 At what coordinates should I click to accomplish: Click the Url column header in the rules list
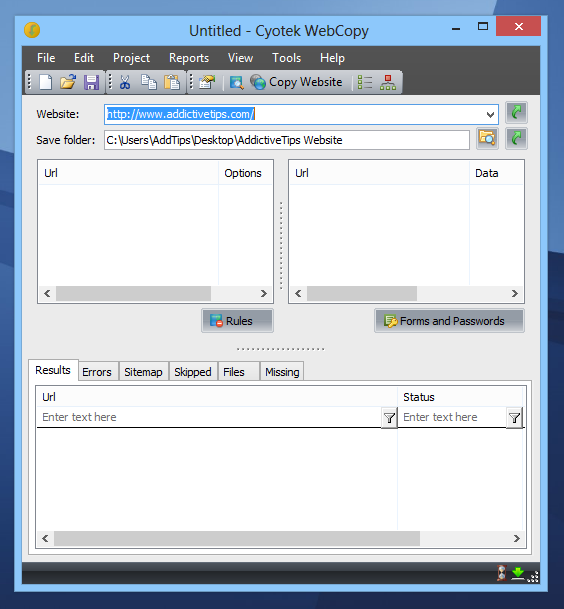tap(129, 173)
